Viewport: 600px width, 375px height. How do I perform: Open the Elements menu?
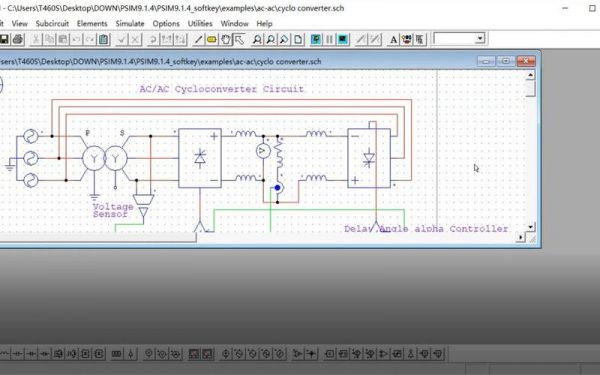coord(92,23)
